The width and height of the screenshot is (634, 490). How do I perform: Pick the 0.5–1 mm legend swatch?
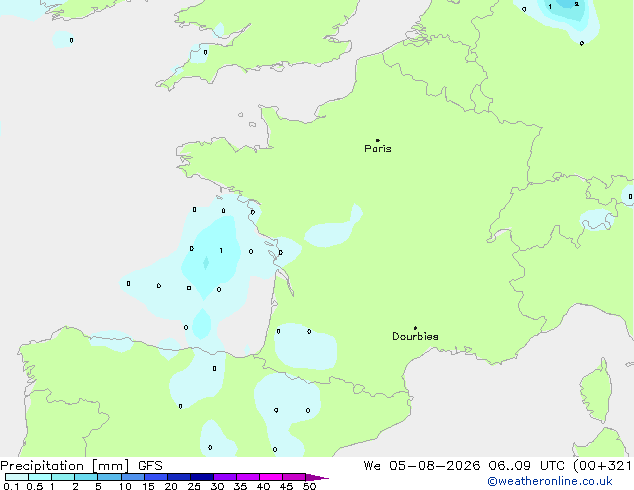point(40,477)
